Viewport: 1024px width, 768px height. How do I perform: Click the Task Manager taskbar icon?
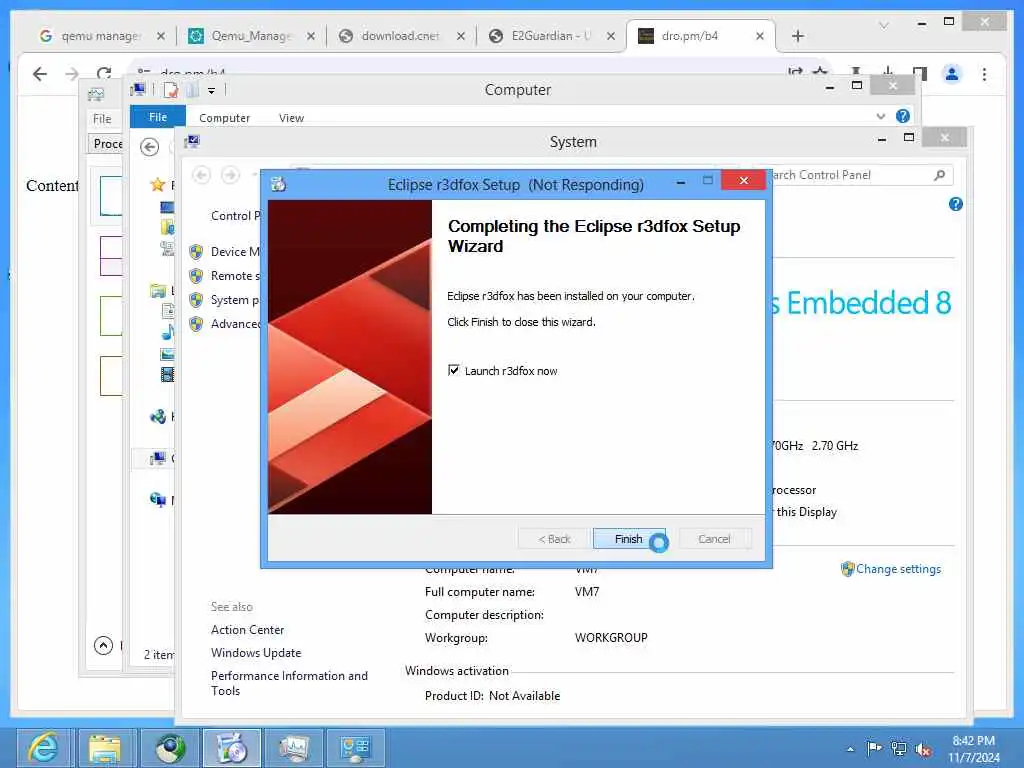click(294, 747)
